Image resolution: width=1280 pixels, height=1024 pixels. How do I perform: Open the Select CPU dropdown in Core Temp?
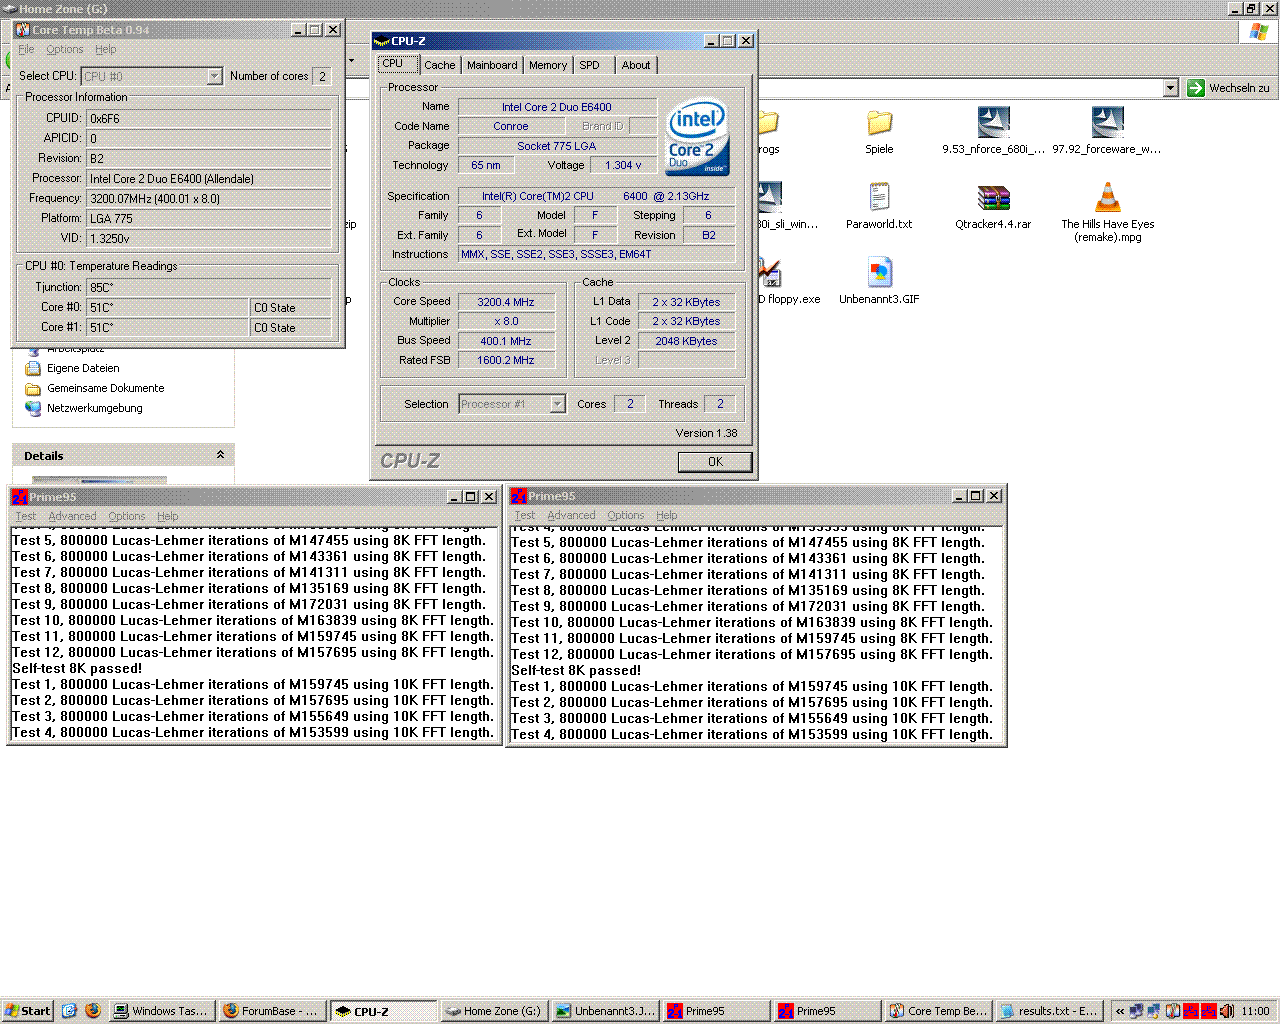pos(214,76)
